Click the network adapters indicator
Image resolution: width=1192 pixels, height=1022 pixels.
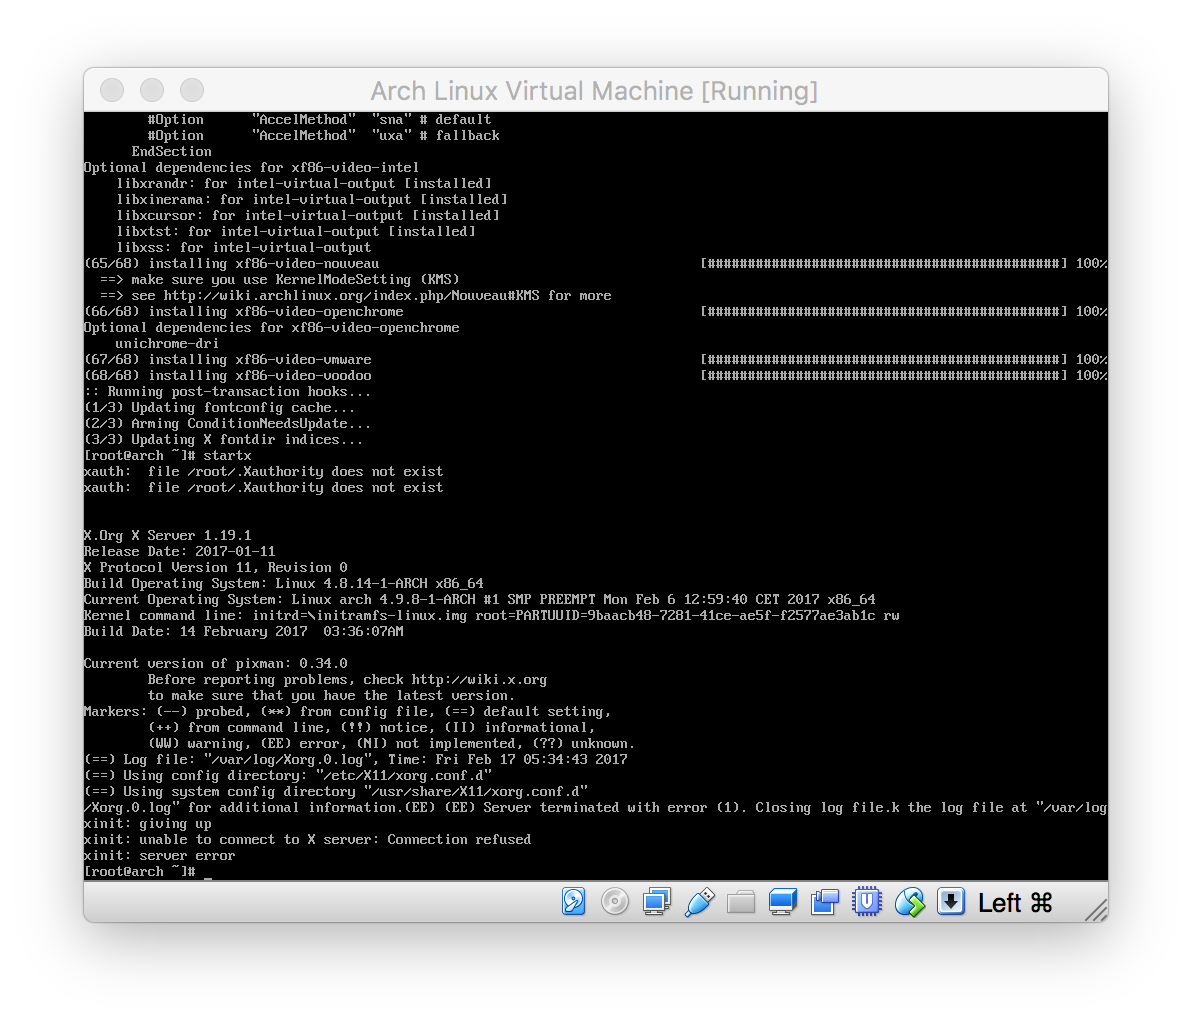tap(657, 902)
